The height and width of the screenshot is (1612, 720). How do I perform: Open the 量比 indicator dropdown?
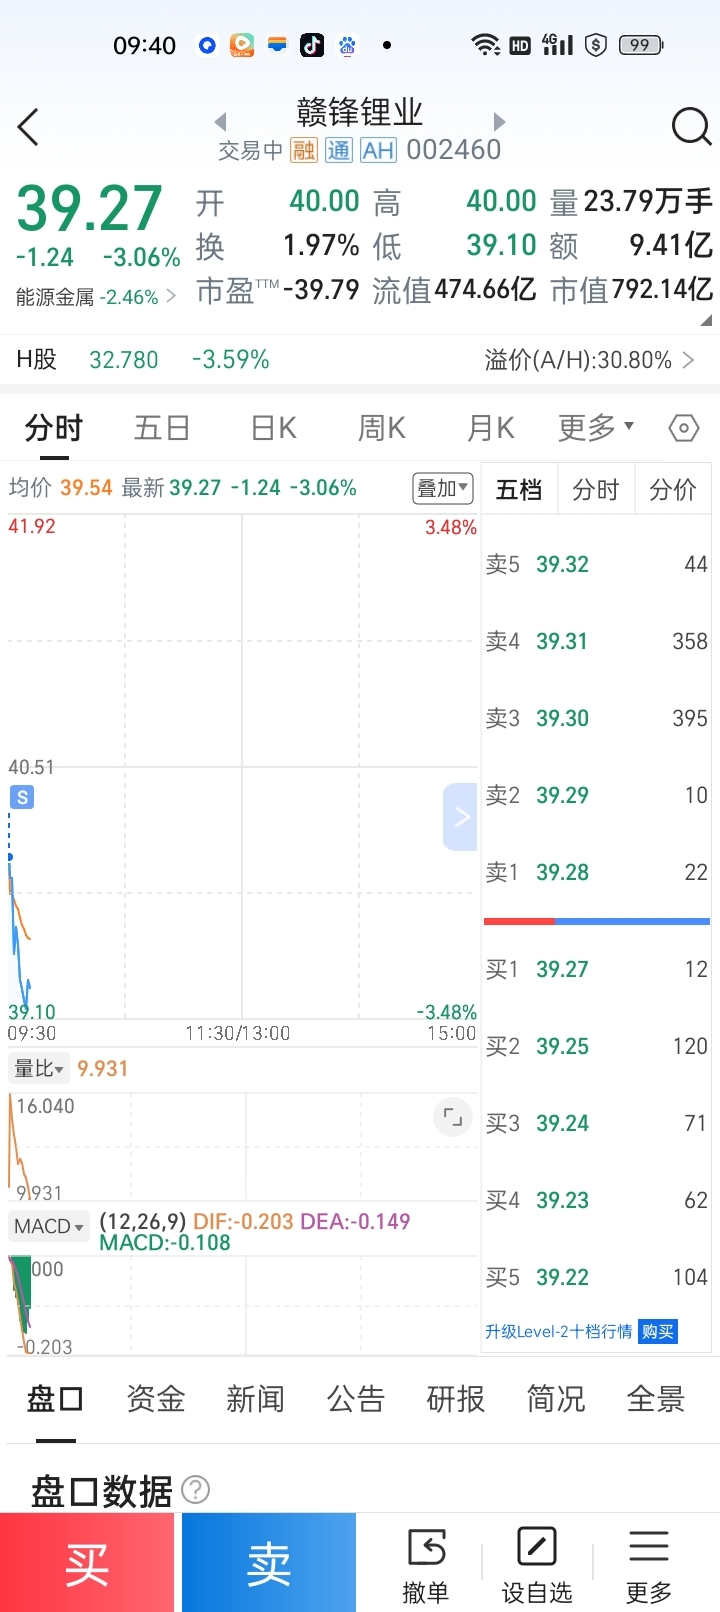pos(39,1068)
